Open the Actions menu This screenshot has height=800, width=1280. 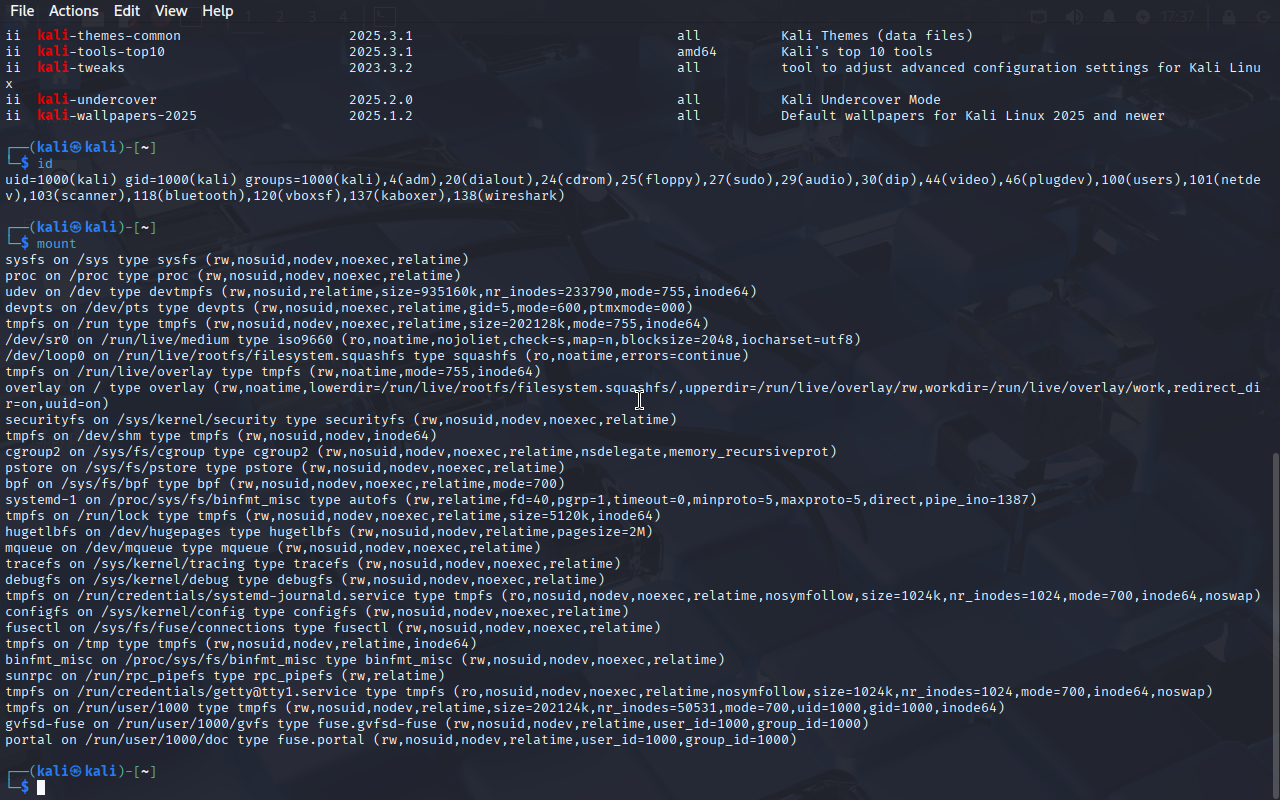tap(74, 11)
